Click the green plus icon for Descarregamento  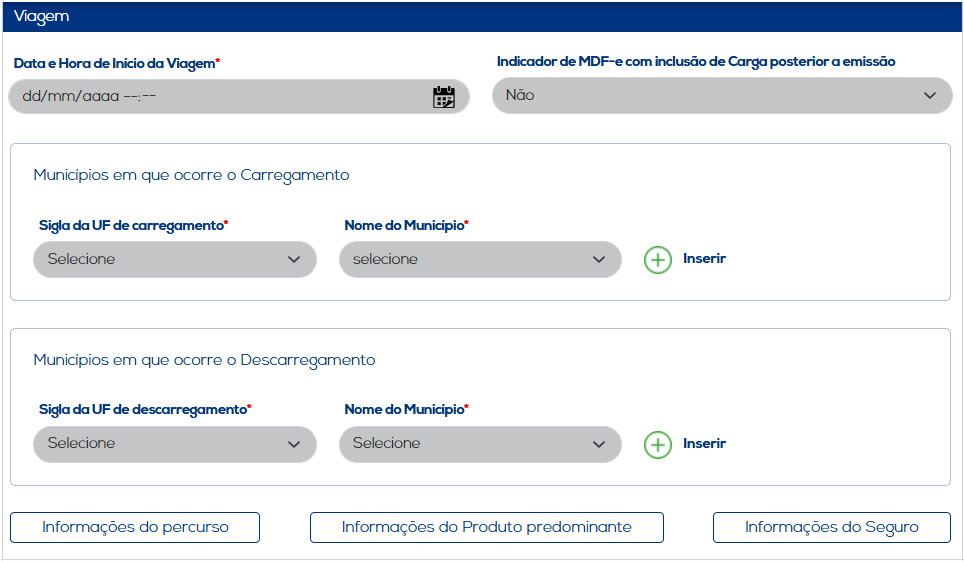(657, 444)
